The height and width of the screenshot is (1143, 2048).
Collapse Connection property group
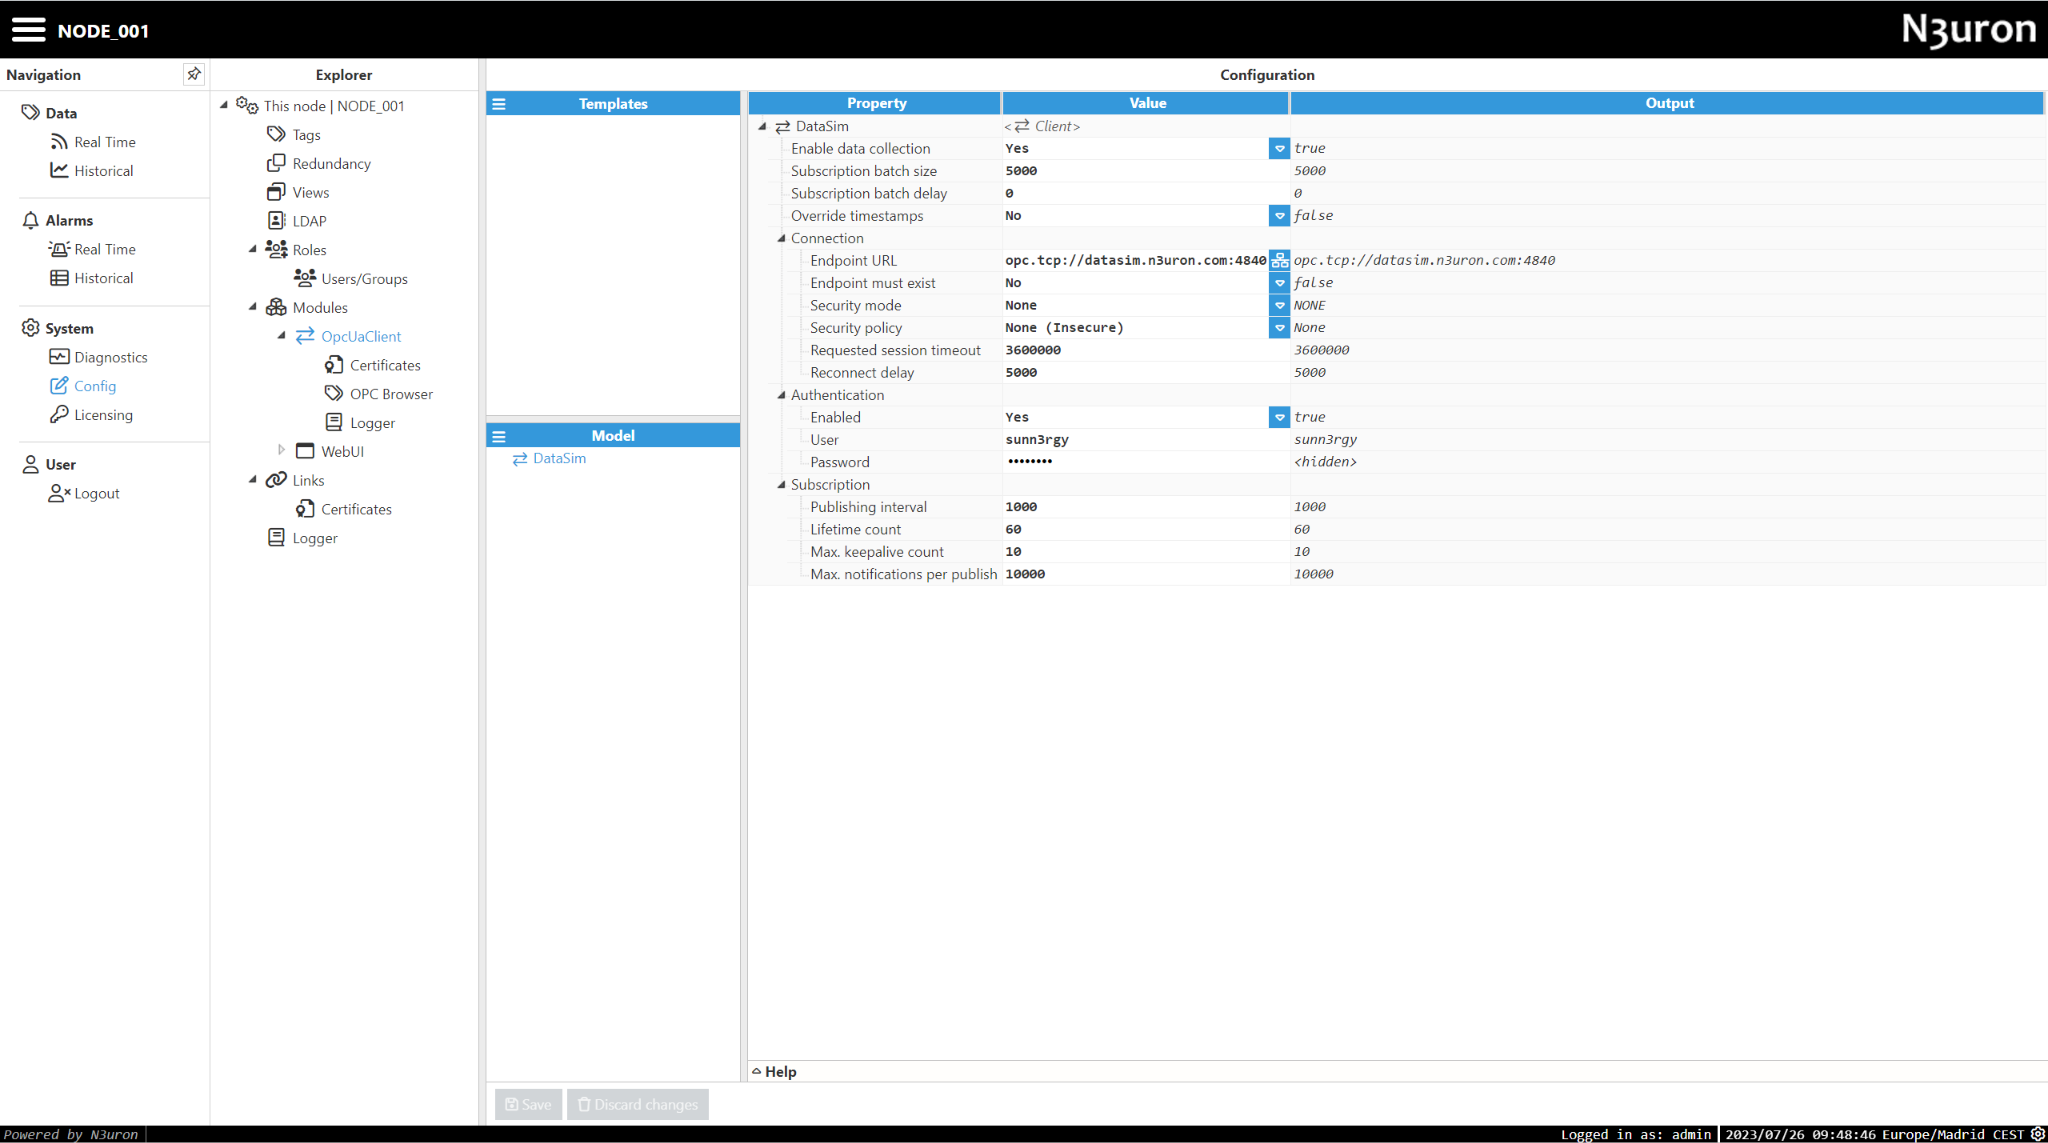pos(782,238)
